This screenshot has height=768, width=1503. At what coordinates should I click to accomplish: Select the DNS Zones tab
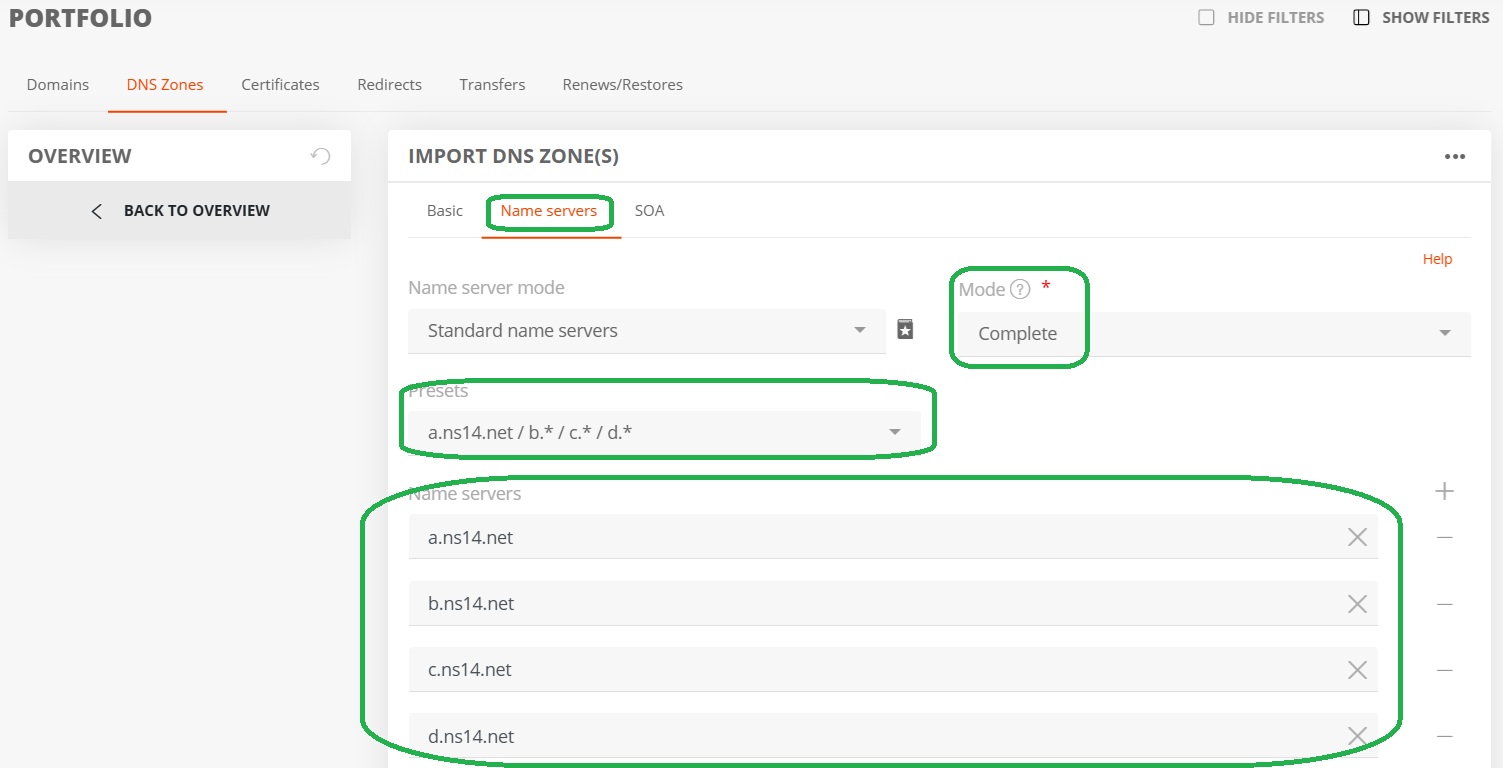click(165, 85)
